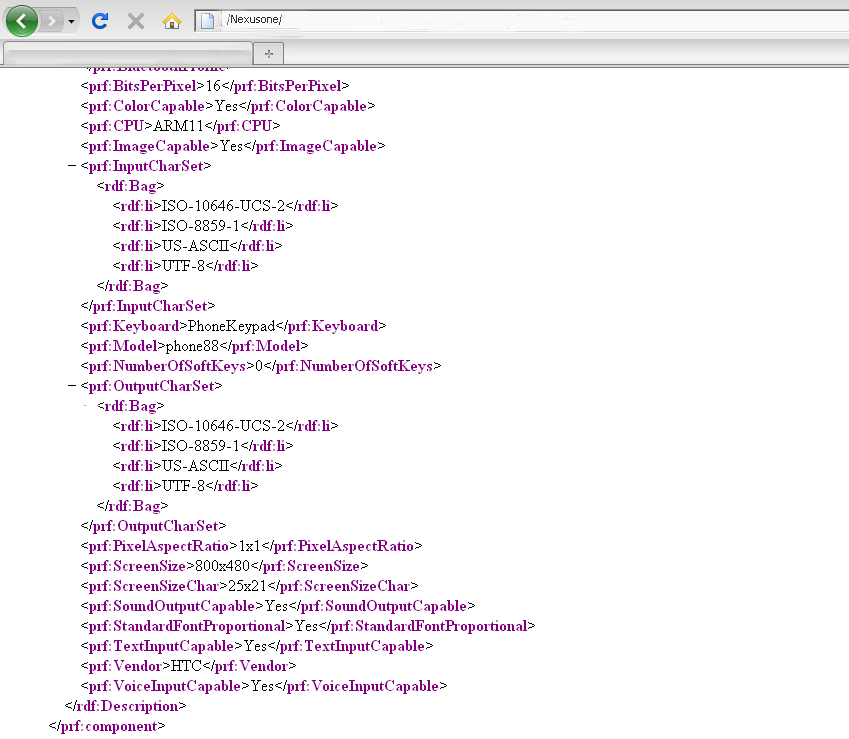
Task: Click the Vendor value HTC
Action: pyautogui.click(x=186, y=666)
